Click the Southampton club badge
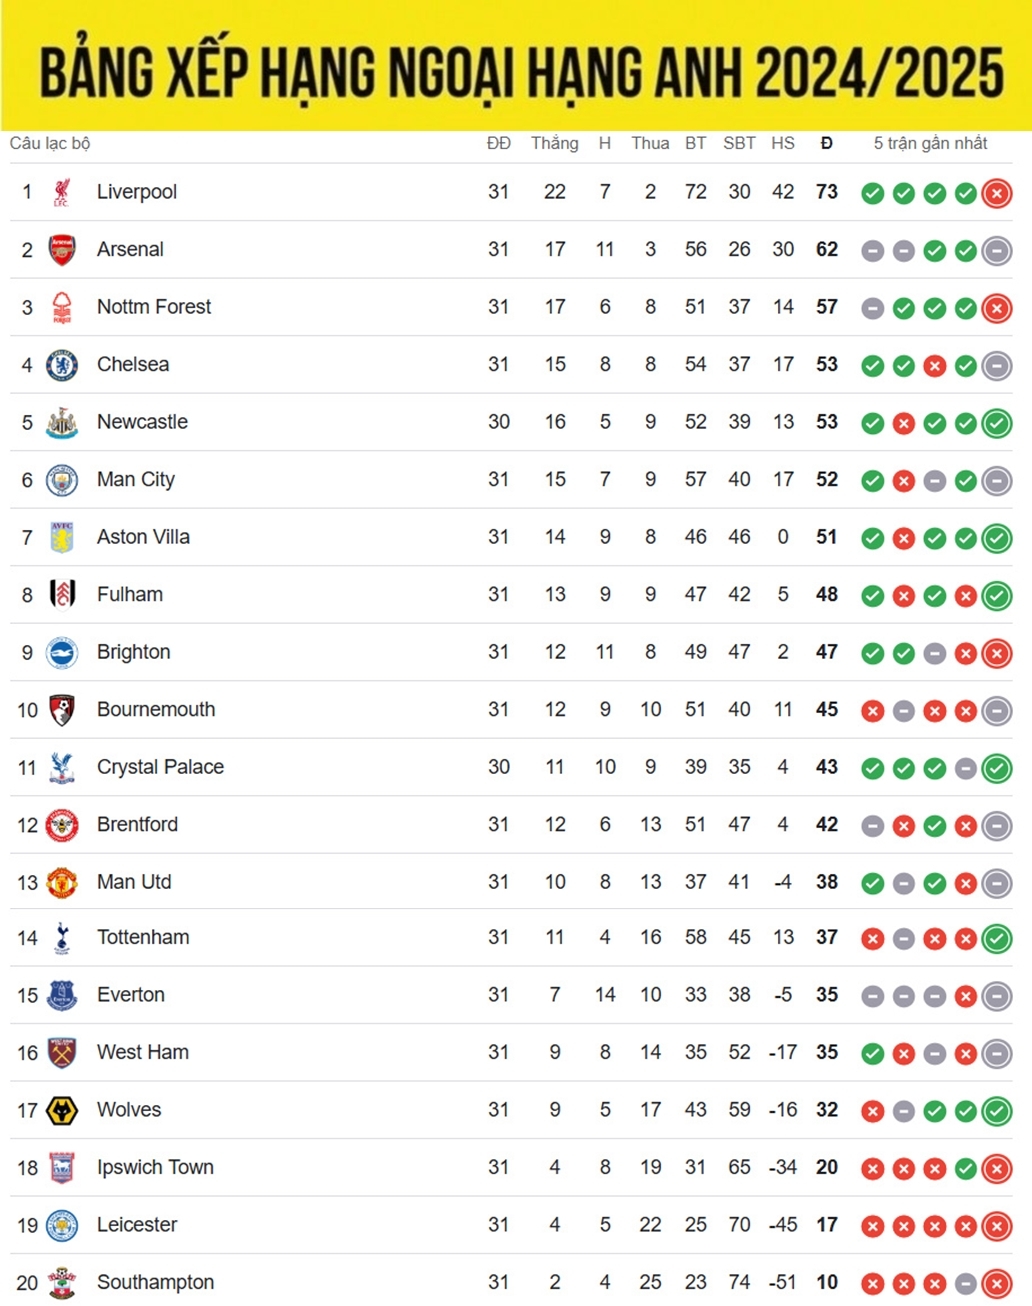 point(62,1282)
